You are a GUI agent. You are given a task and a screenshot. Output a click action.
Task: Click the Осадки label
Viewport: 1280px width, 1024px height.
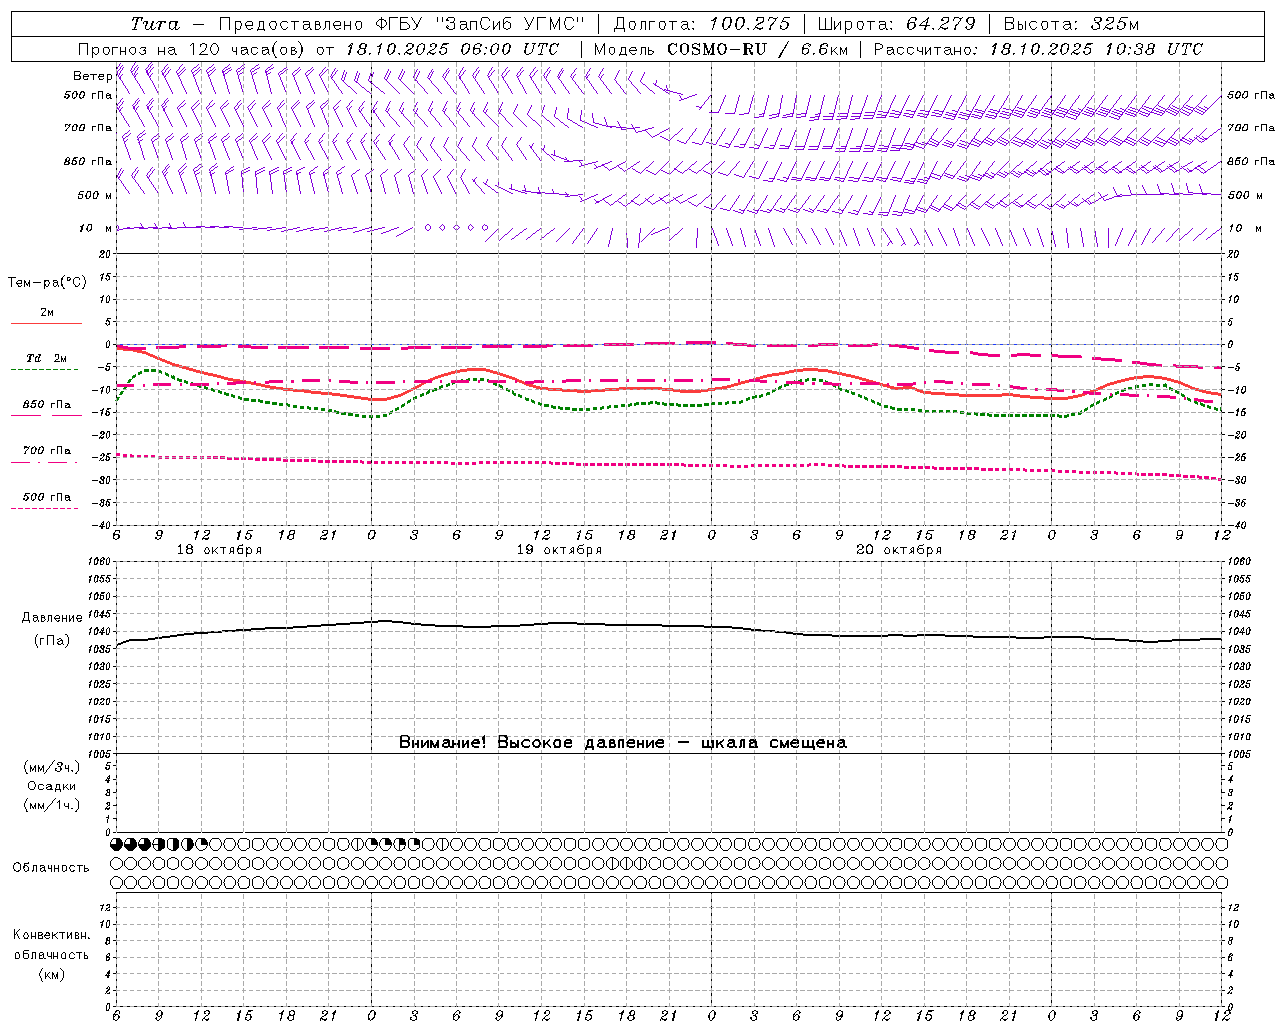[x=52, y=786]
